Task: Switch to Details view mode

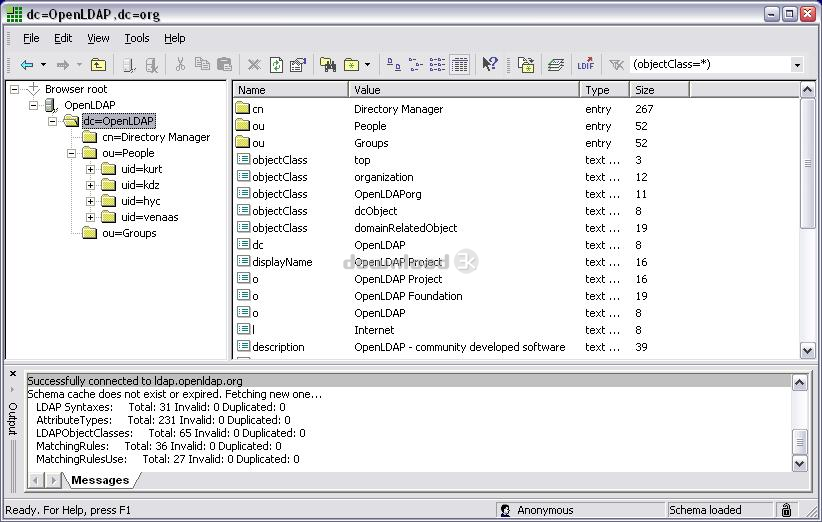Action: (x=459, y=65)
